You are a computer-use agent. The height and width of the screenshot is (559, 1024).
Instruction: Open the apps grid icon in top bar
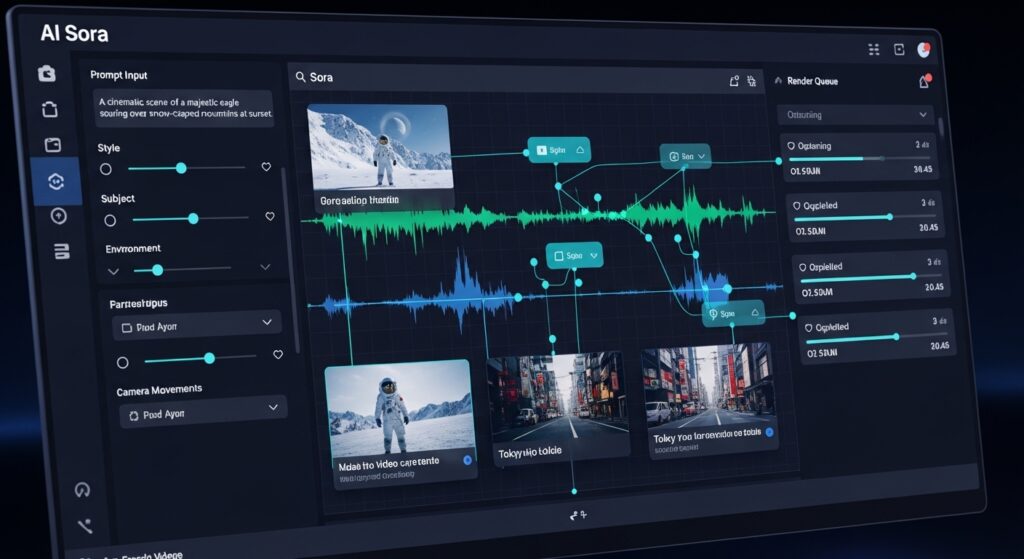873,49
